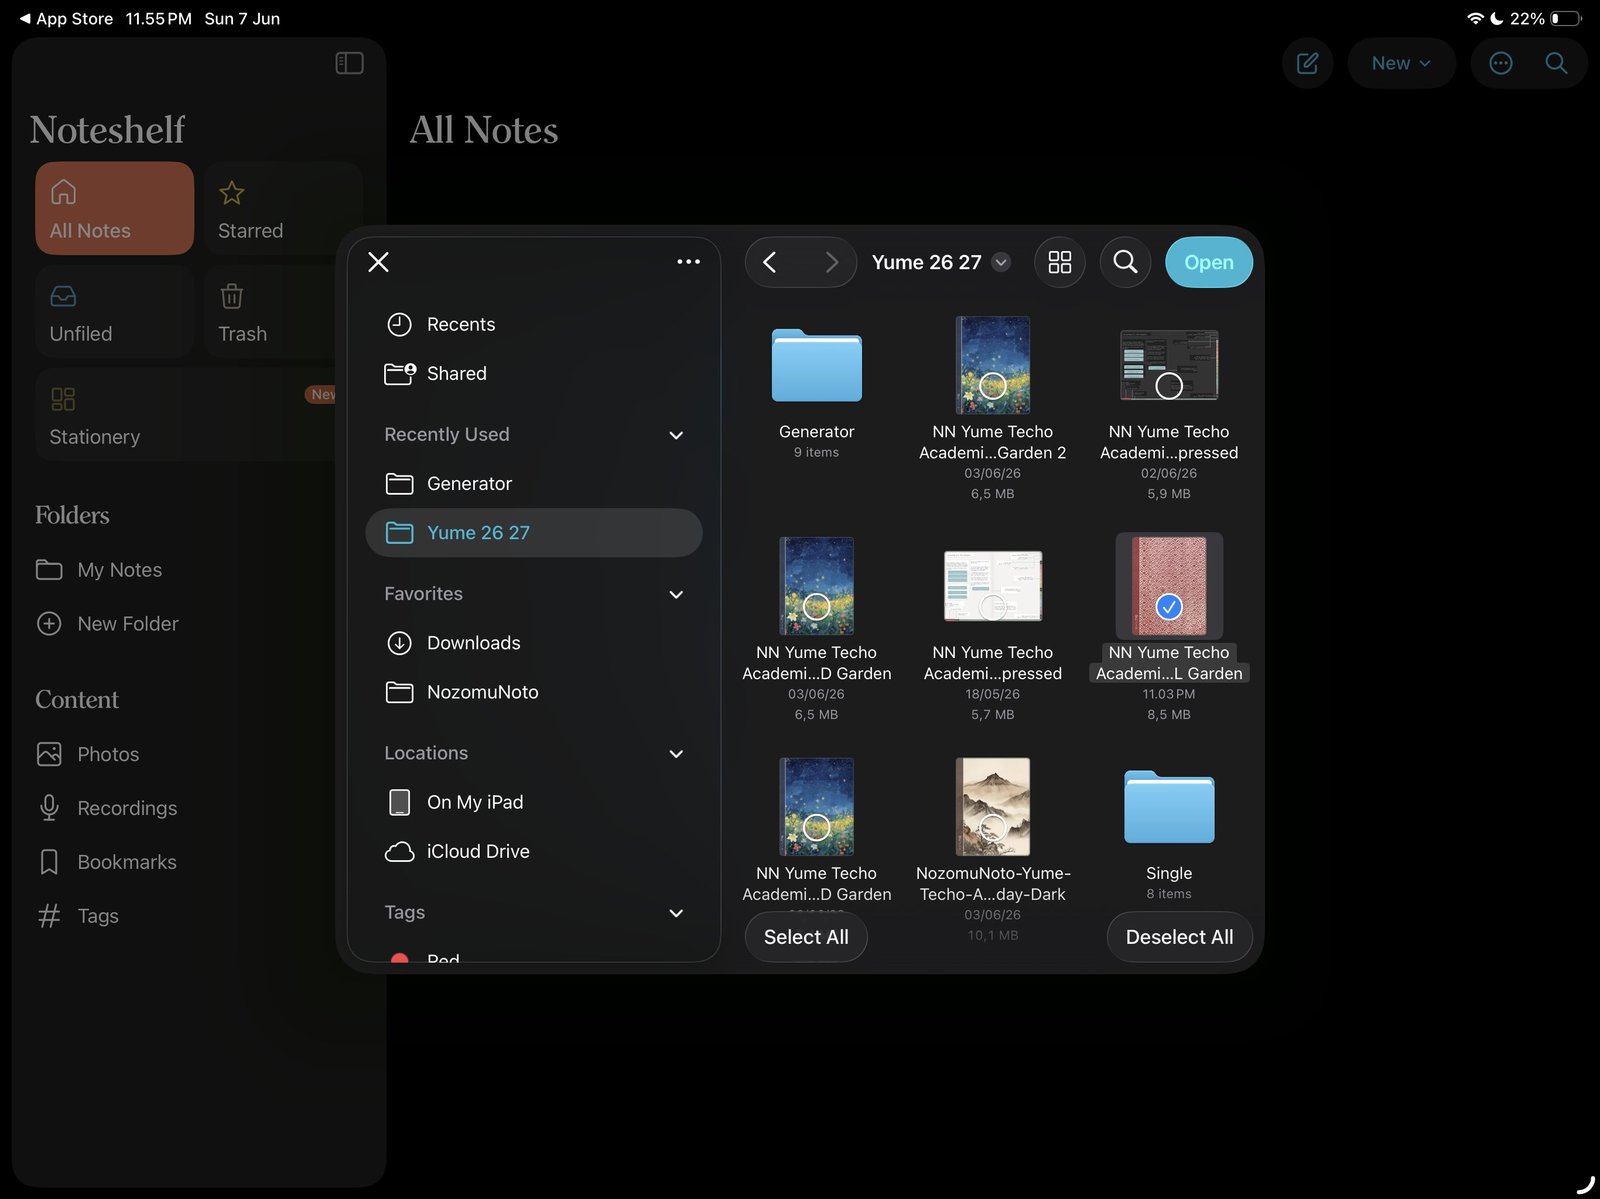Select the Academi...Garden 2 file circle

(992, 385)
